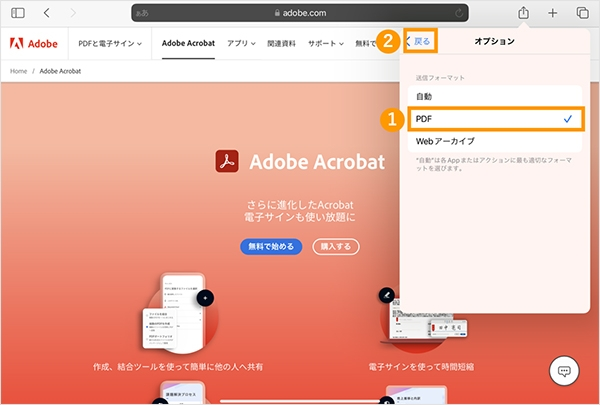Image resolution: width=600 pixels, height=405 pixels.
Task: Go to Home breadcrumb link
Action: point(18,71)
